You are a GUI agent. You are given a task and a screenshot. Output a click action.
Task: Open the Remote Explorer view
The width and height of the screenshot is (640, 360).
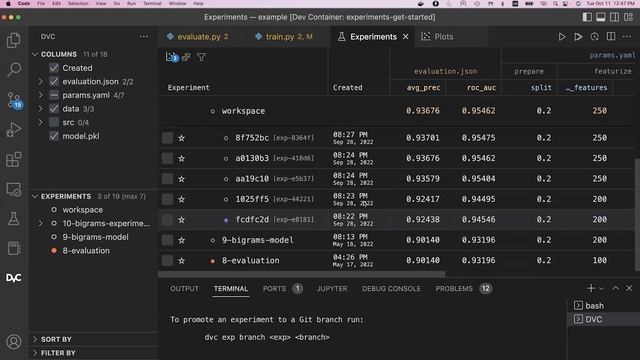tap(13, 189)
